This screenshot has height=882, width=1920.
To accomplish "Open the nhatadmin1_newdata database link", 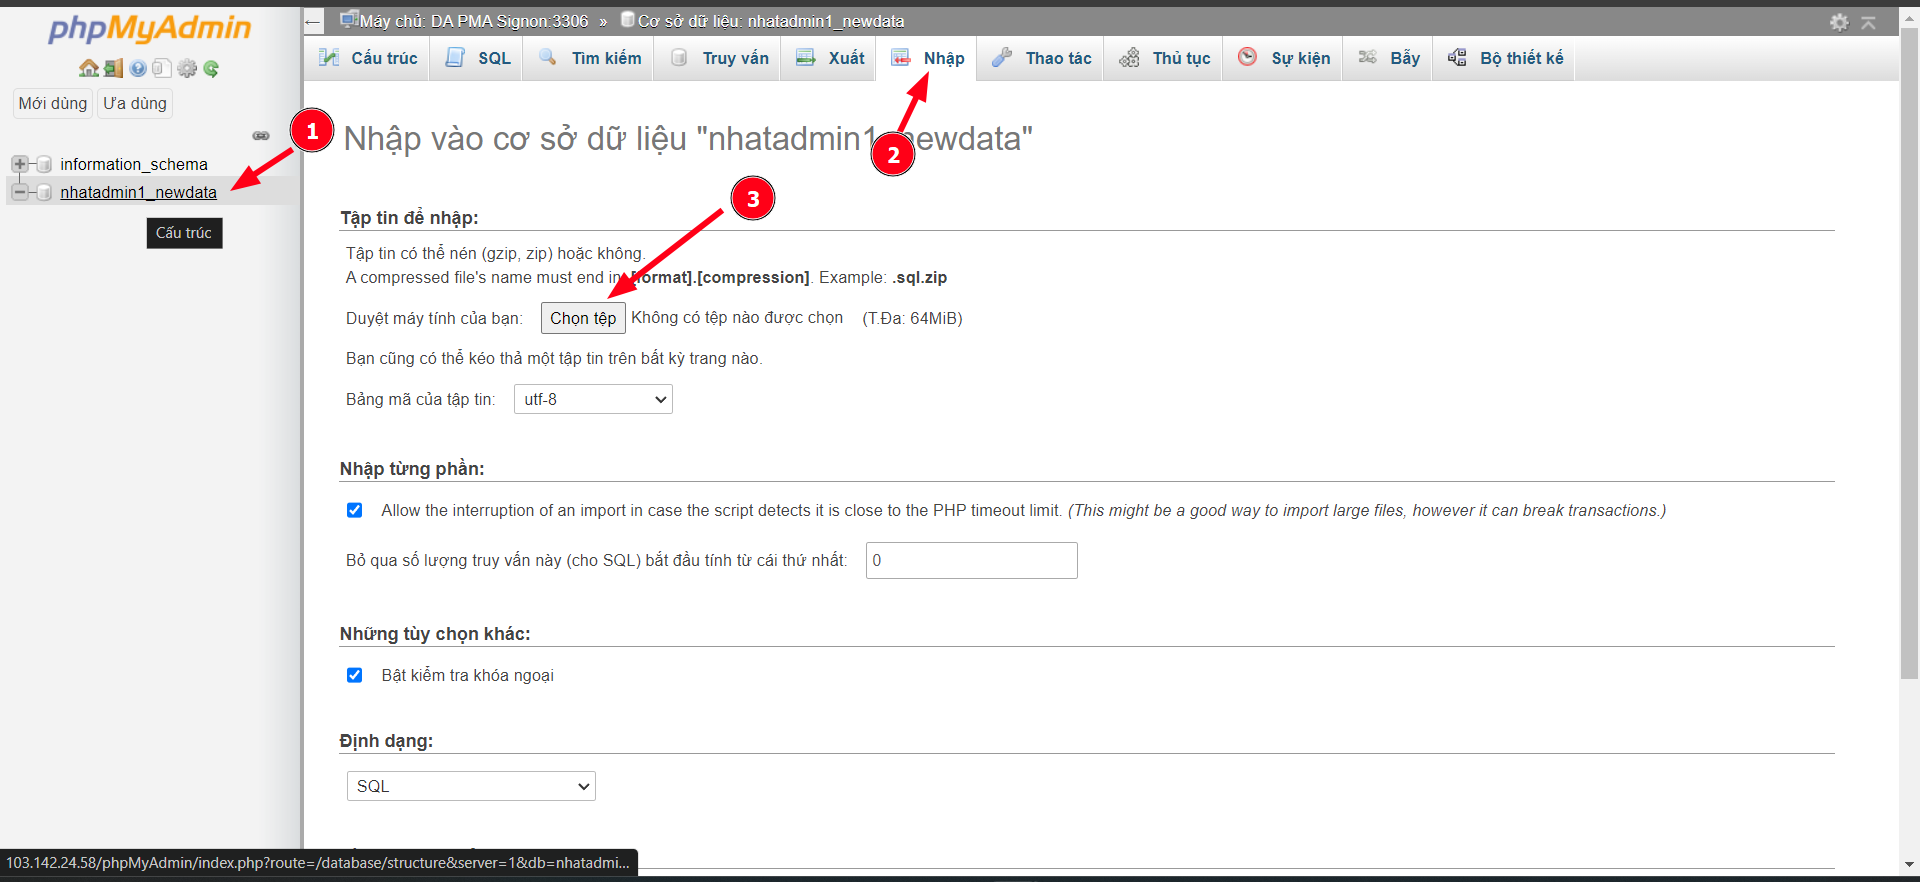I will pos(138,192).
